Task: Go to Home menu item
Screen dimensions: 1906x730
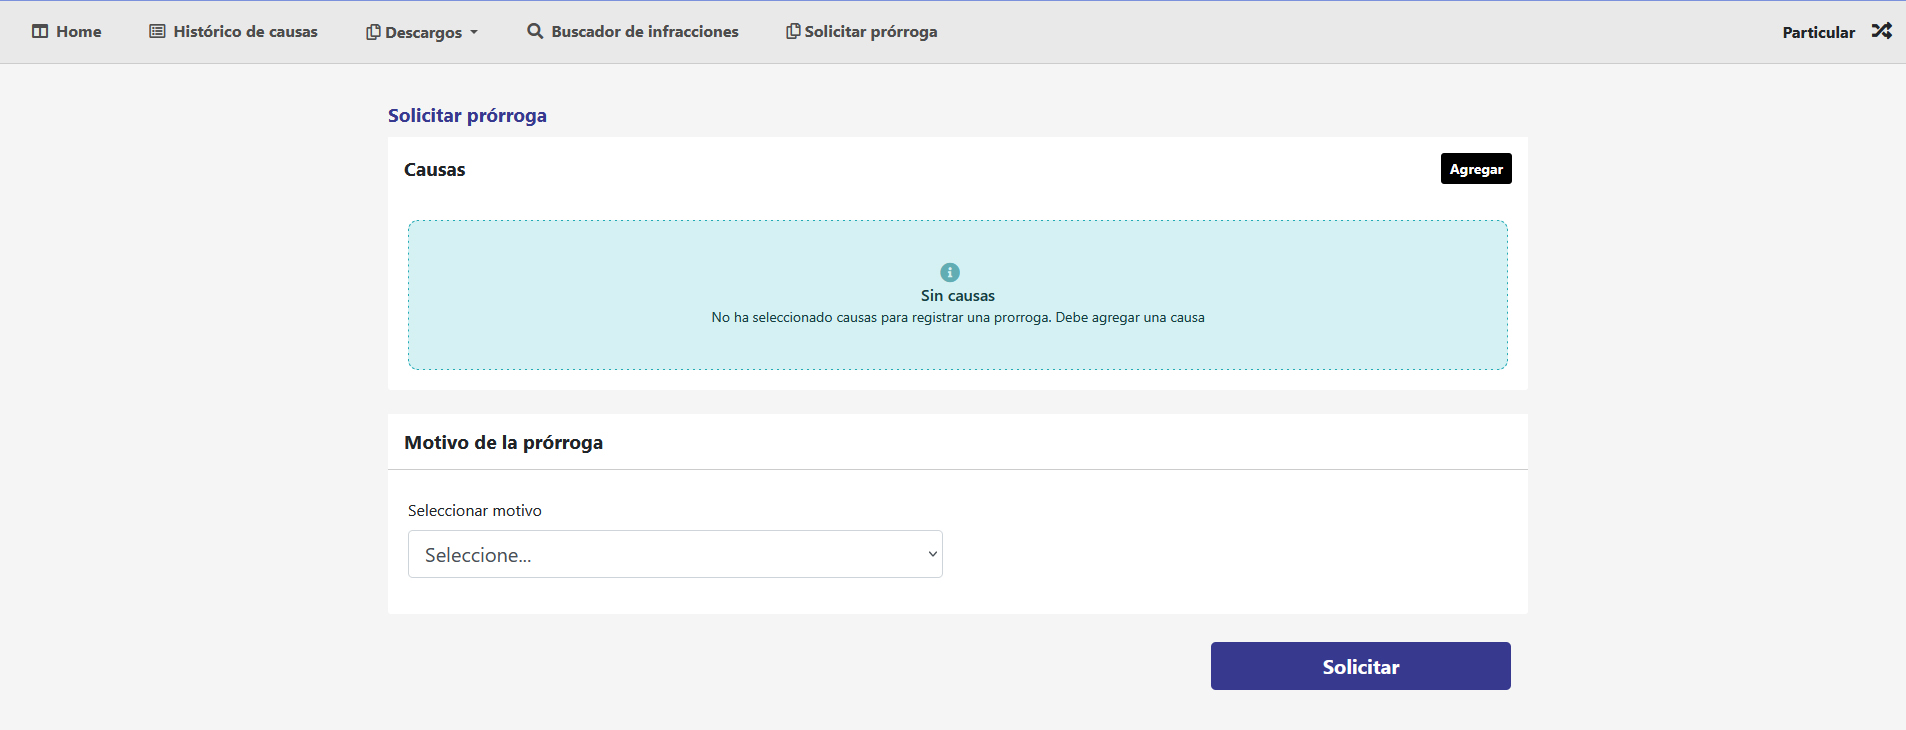Action: (78, 31)
